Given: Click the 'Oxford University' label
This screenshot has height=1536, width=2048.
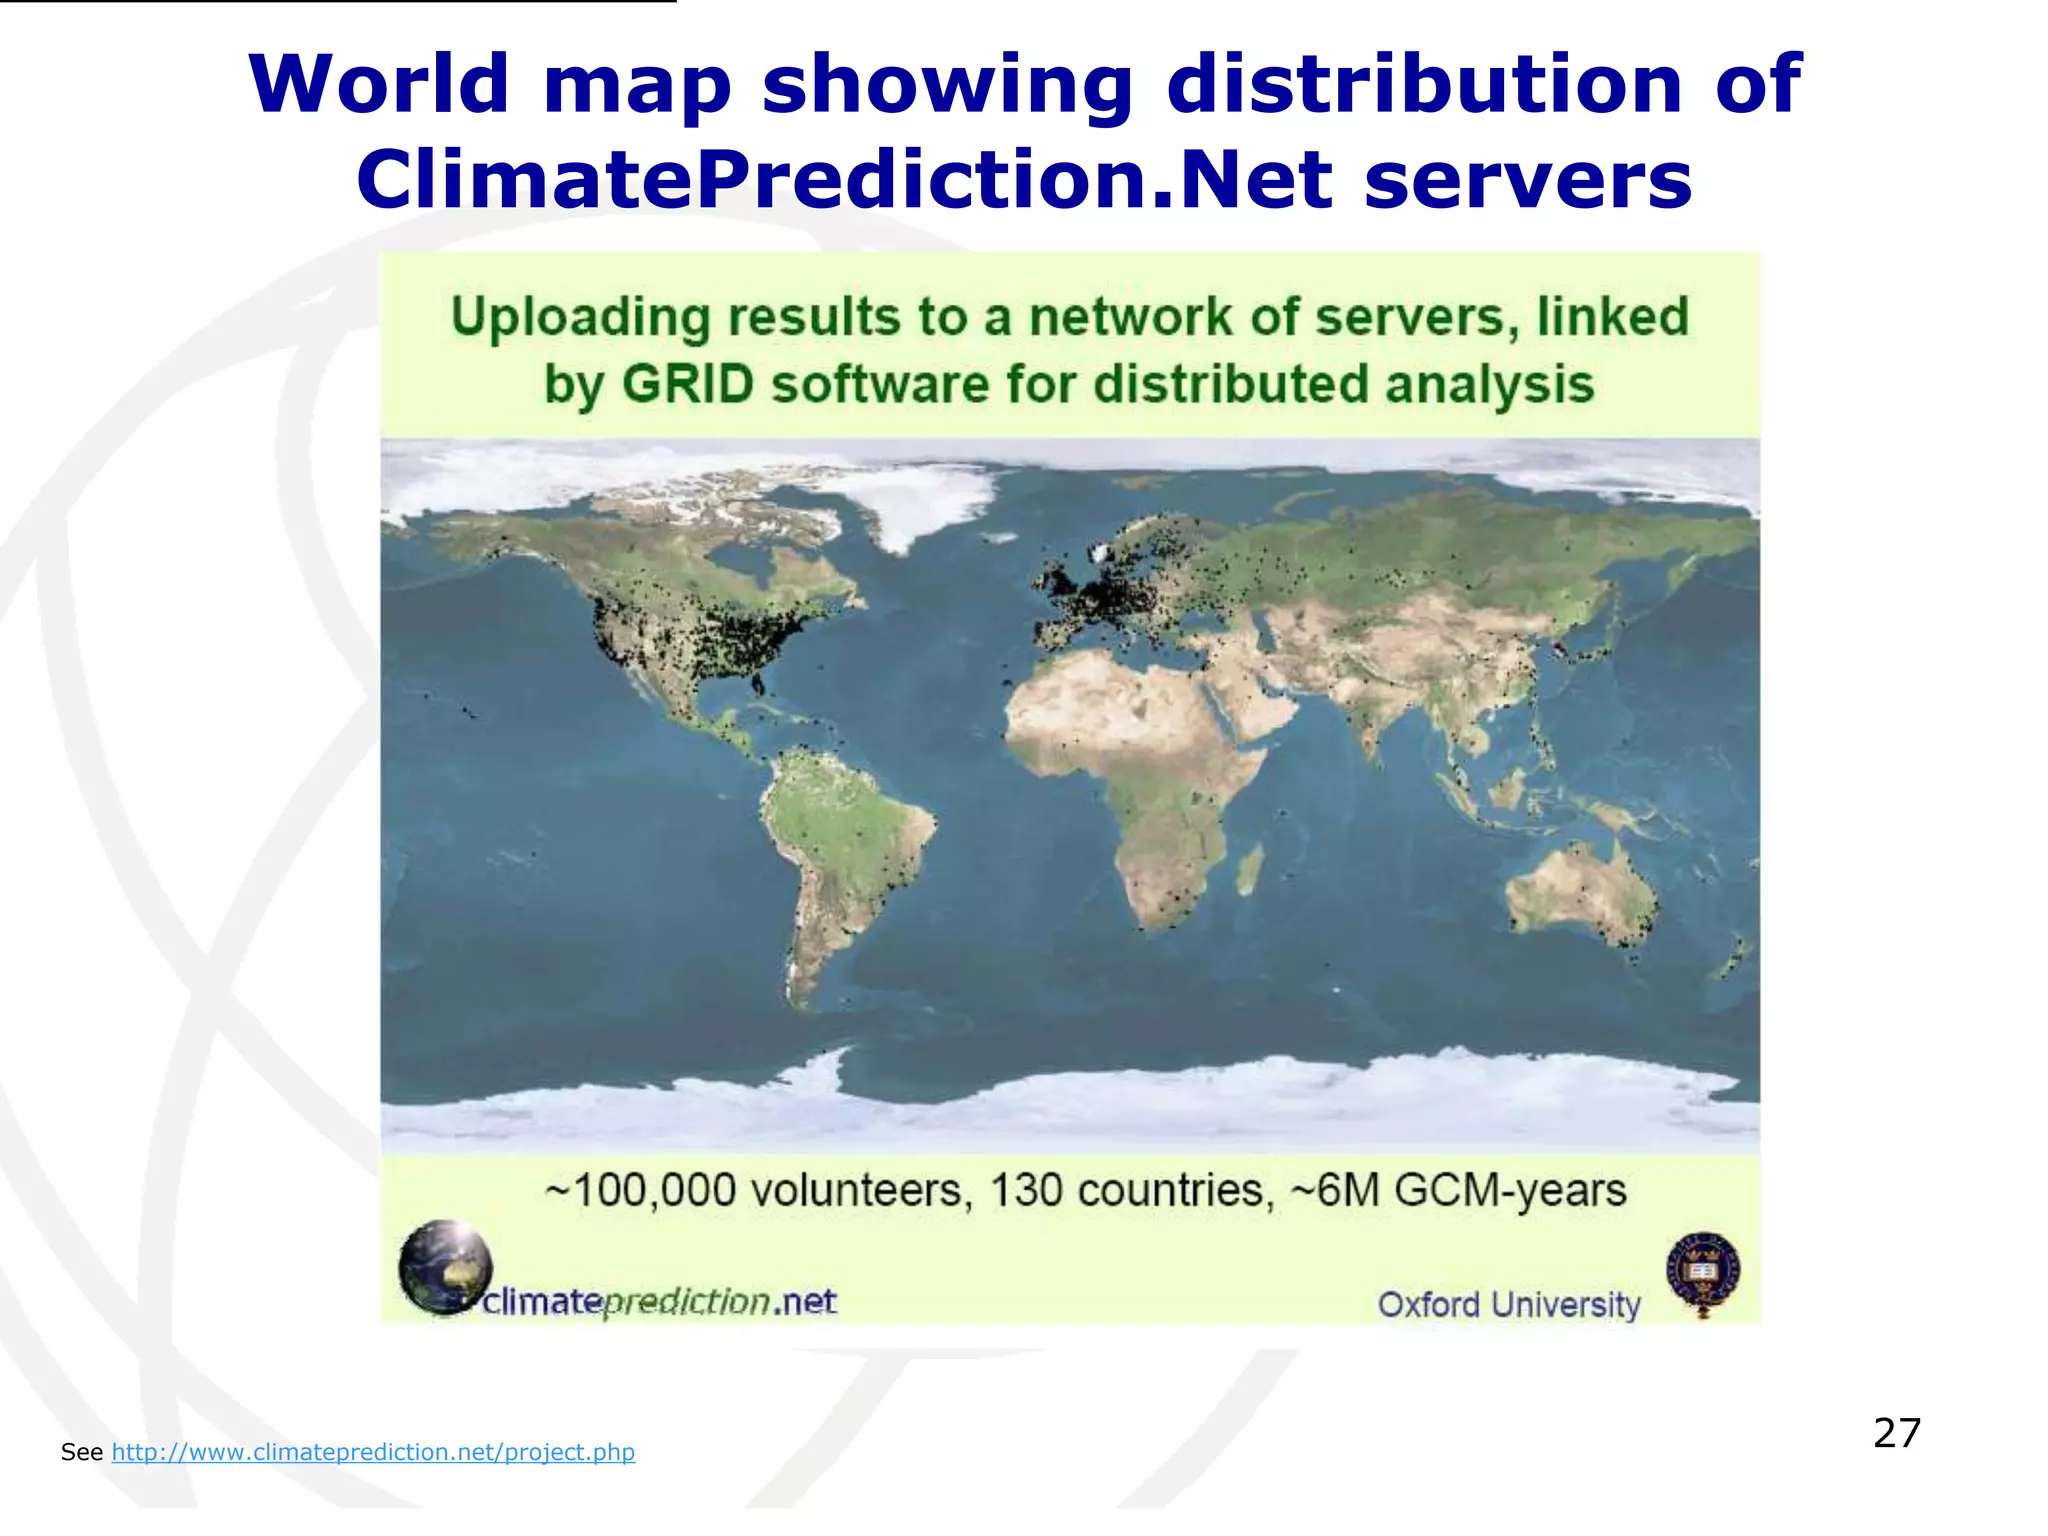Looking at the screenshot, I should (1509, 1305).
